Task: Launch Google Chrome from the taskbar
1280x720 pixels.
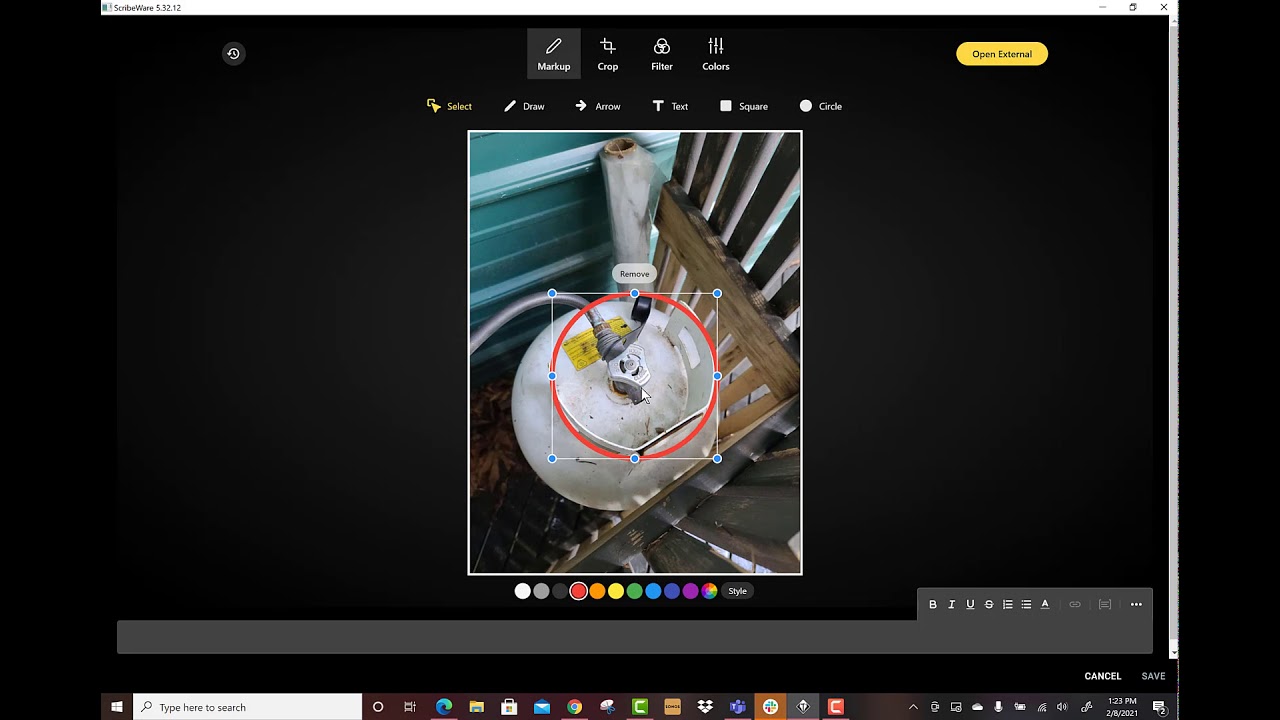Action: pos(574,707)
